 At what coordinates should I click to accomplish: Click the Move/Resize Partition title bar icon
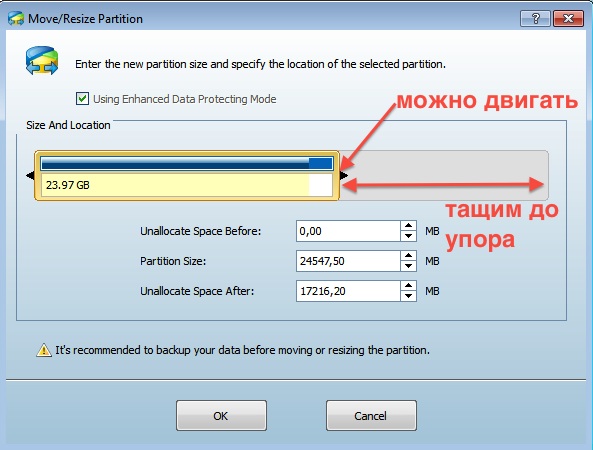tap(16, 19)
